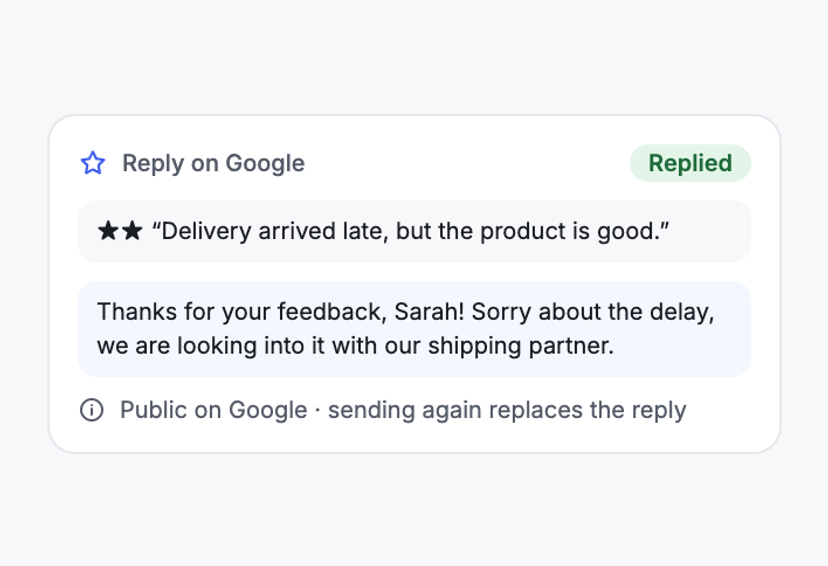This screenshot has height=566, width=828.
Task: Click the dot separator in footer notice
Action: tap(317, 410)
